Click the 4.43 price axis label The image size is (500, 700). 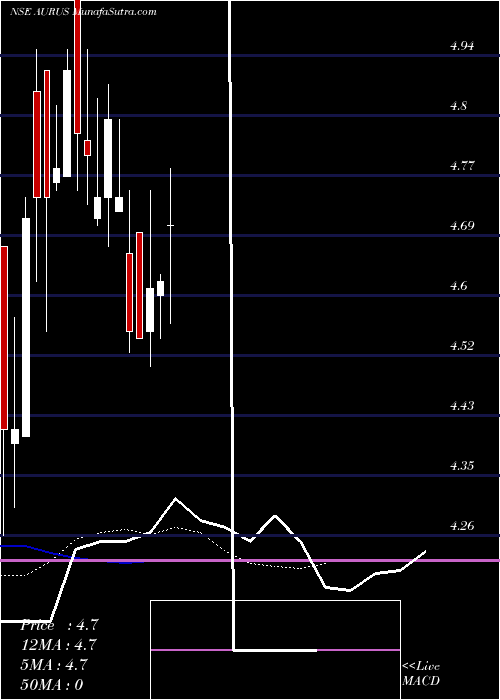pos(462,406)
